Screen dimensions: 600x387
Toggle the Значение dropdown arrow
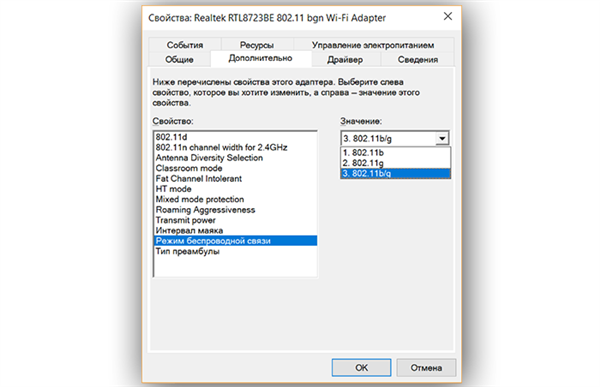point(442,138)
